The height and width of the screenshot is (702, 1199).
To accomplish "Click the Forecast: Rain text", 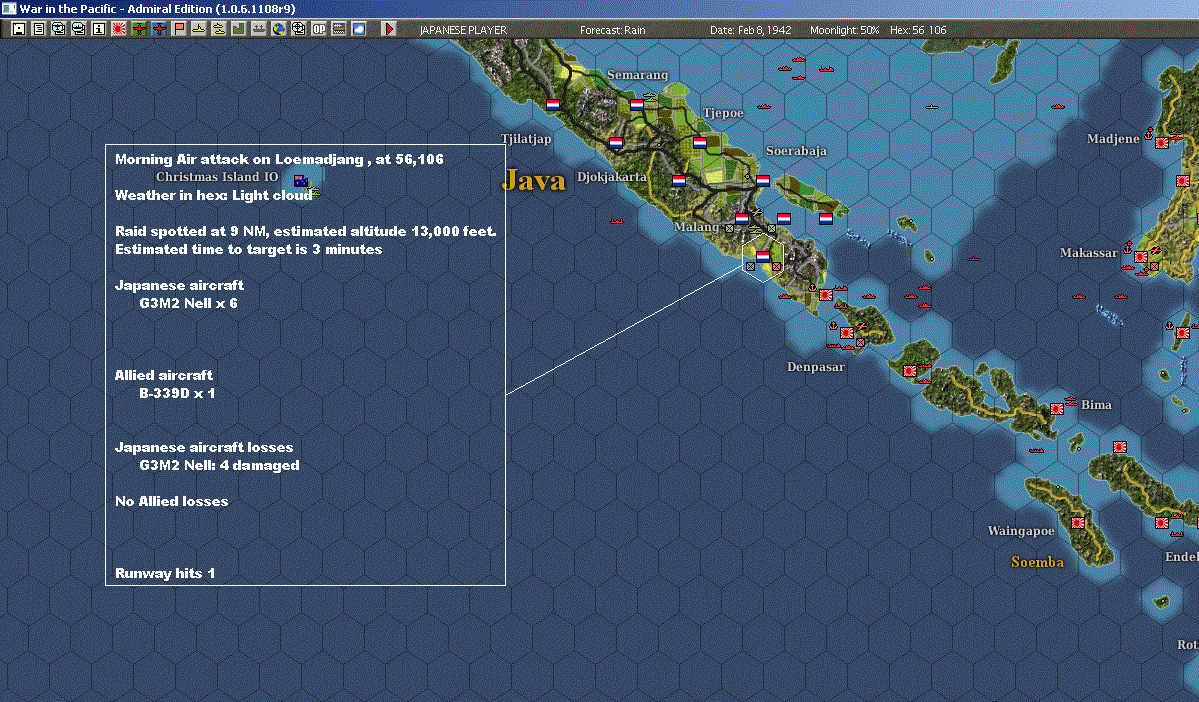I will click(612, 30).
